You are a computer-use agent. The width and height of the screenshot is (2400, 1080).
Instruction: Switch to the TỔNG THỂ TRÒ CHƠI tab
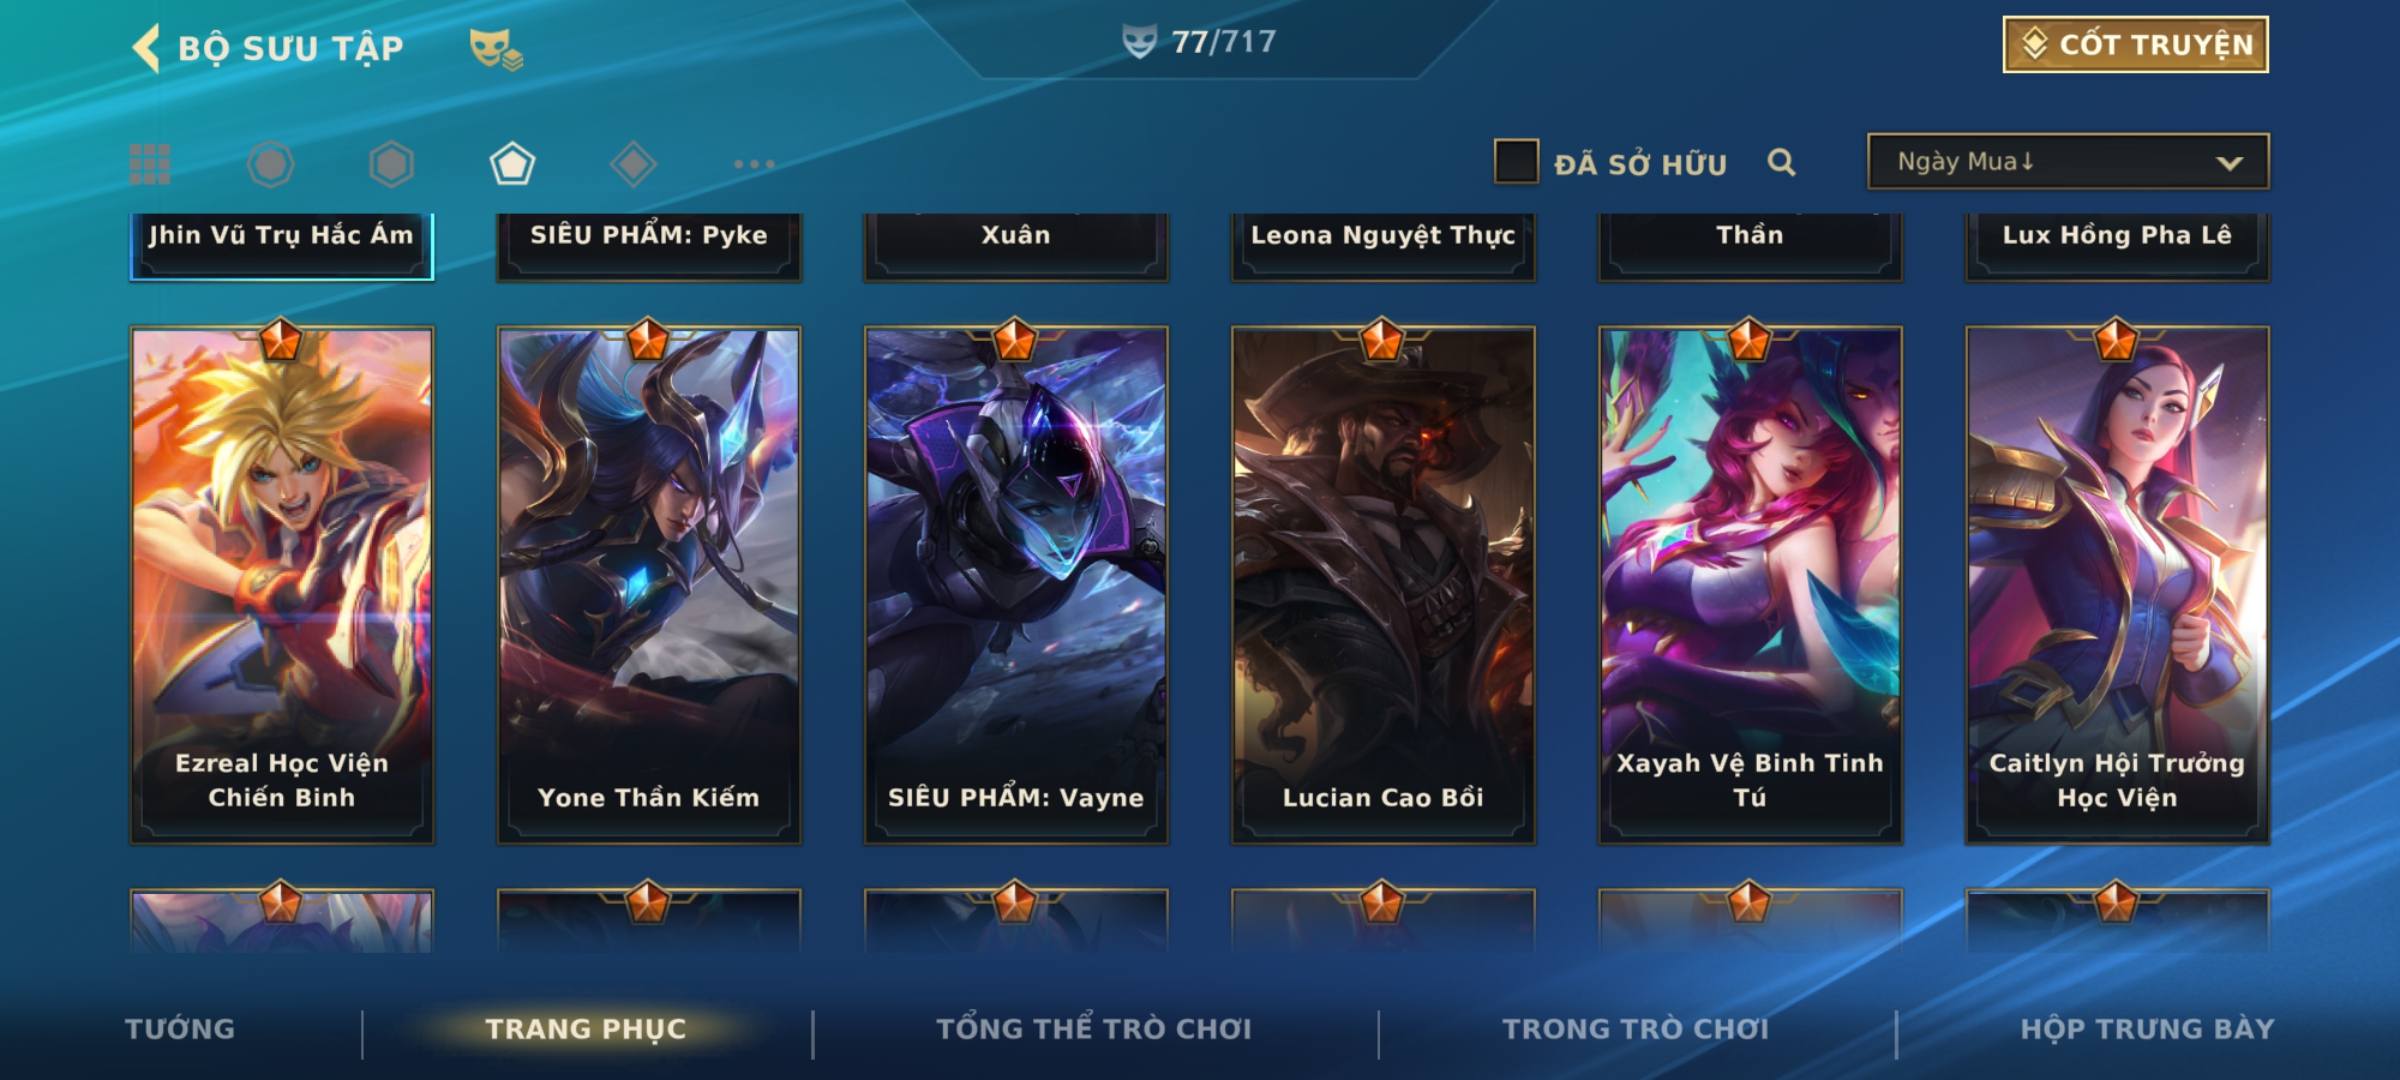[x=1094, y=1029]
